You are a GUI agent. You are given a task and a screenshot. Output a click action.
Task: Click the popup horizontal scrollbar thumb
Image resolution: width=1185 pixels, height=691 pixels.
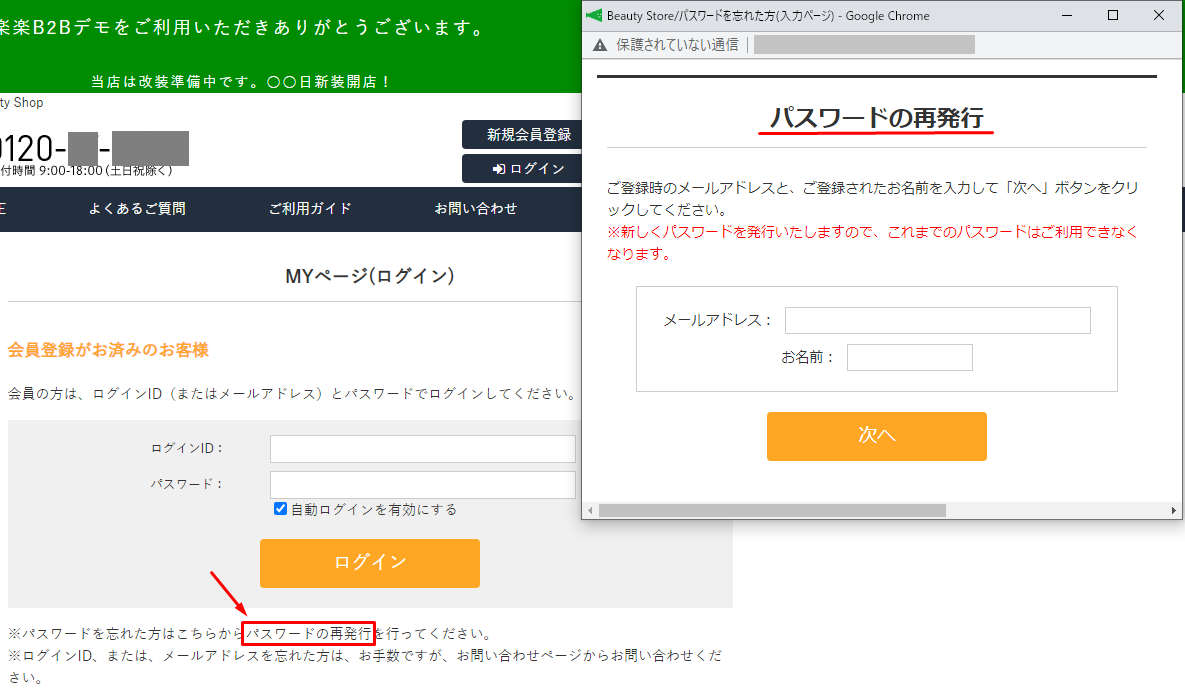[x=772, y=510]
